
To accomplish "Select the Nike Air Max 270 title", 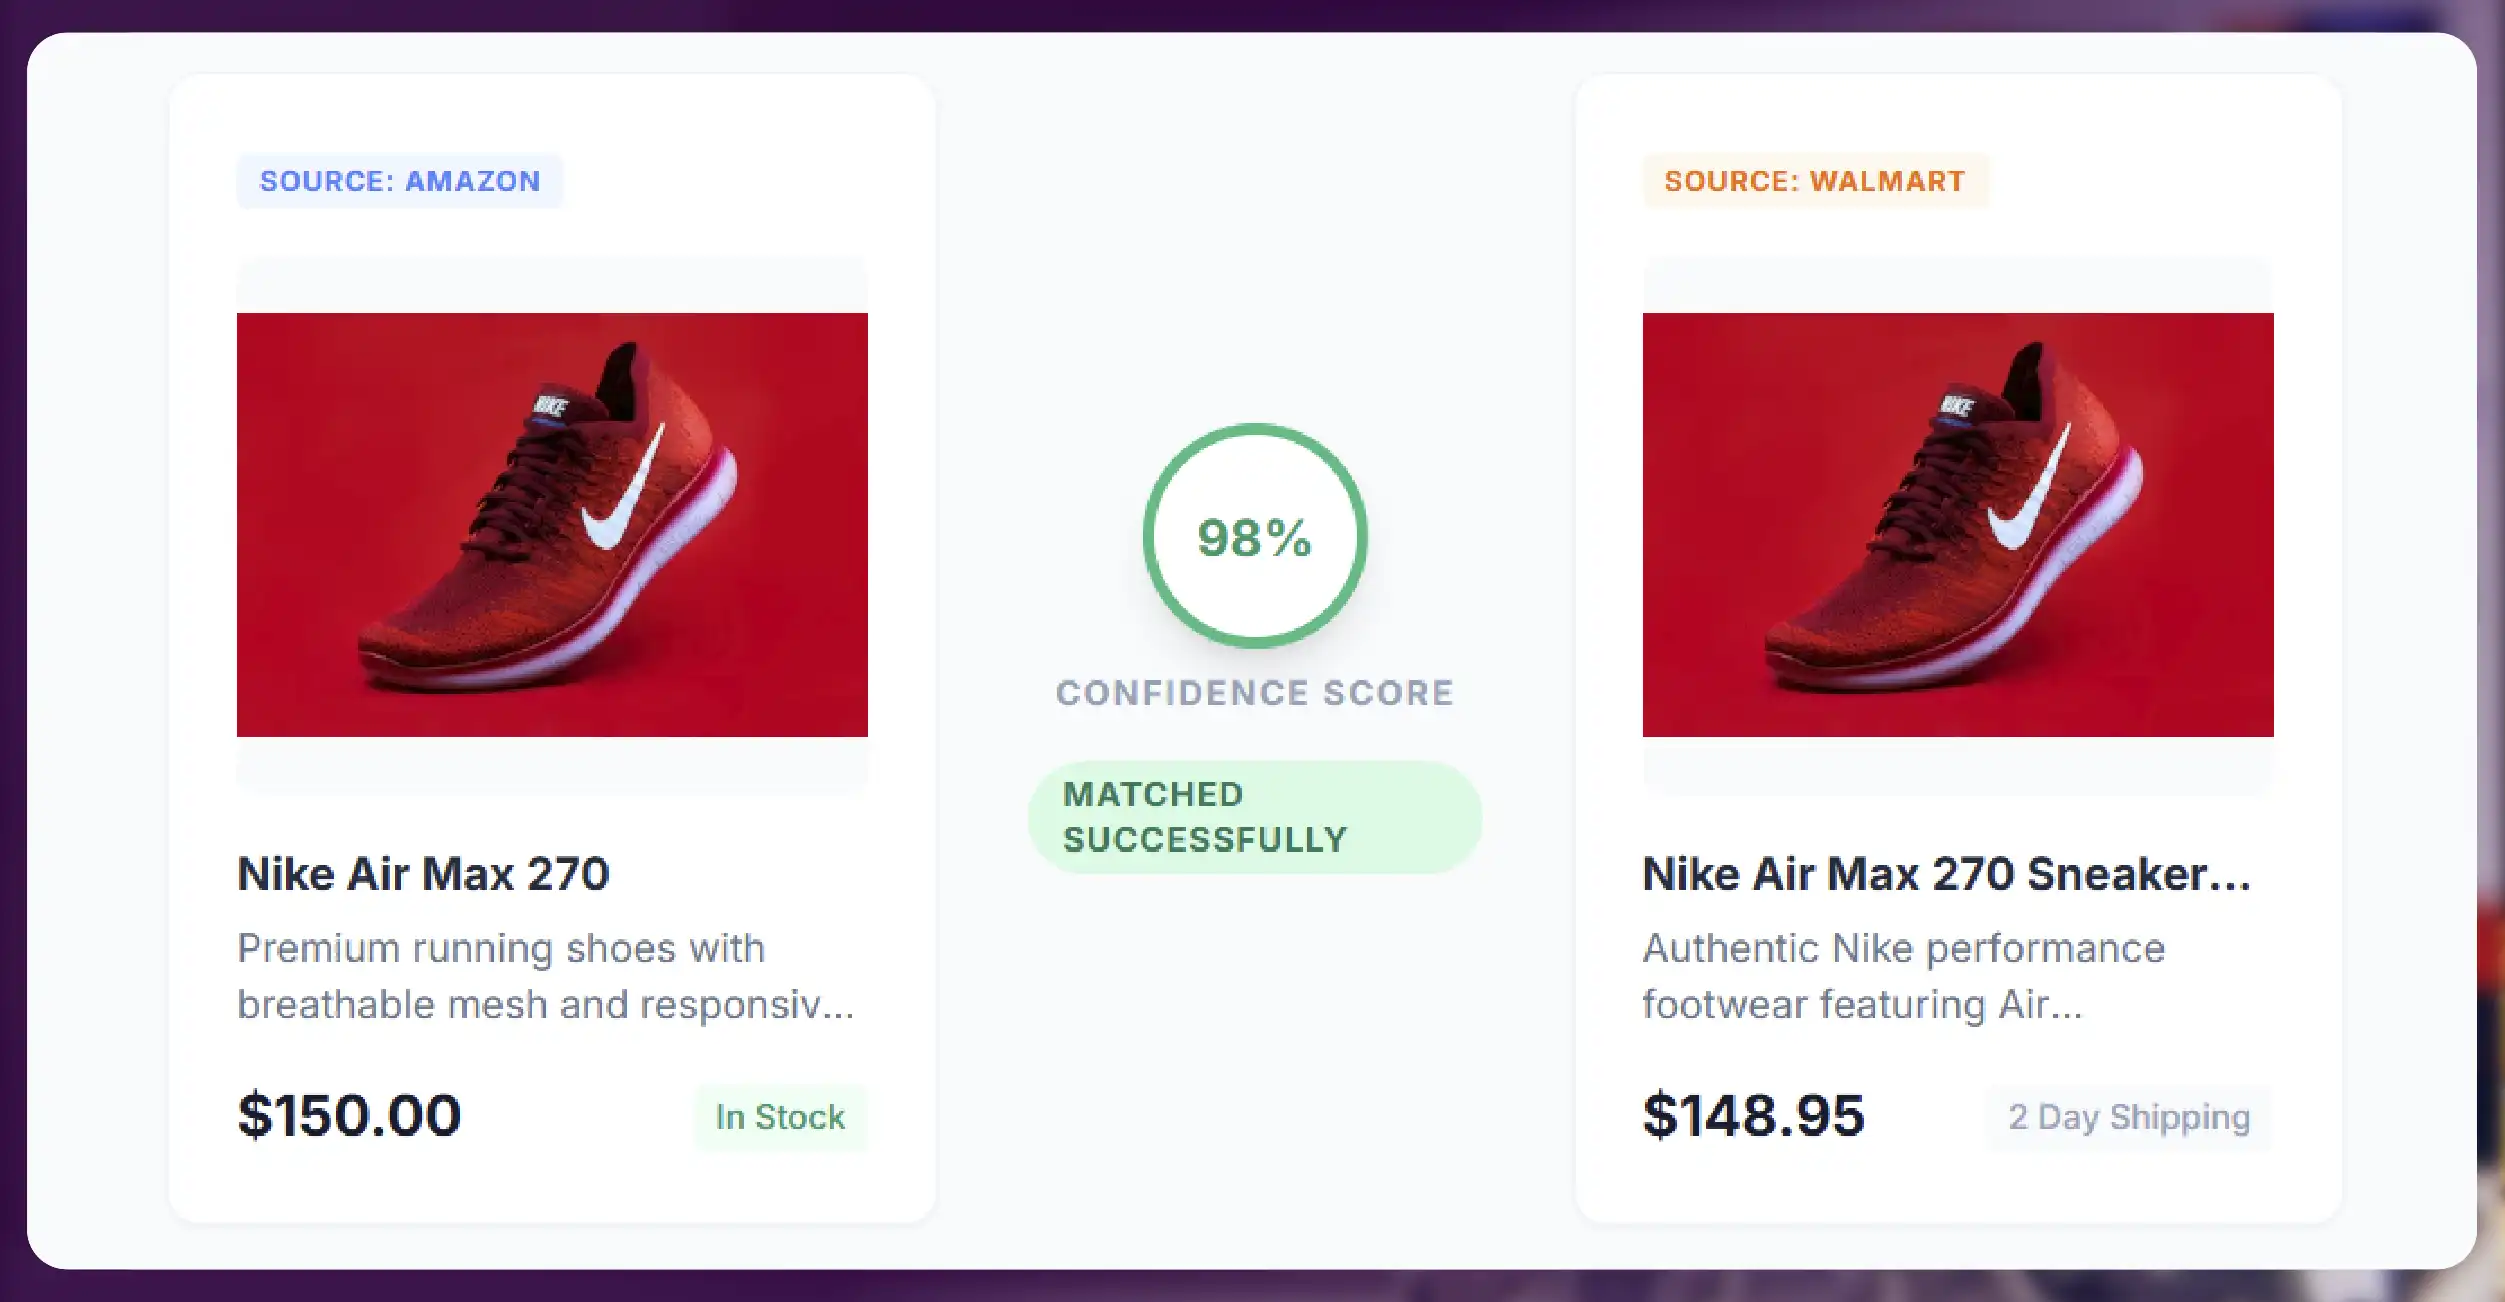I will click(x=423, y=874).
